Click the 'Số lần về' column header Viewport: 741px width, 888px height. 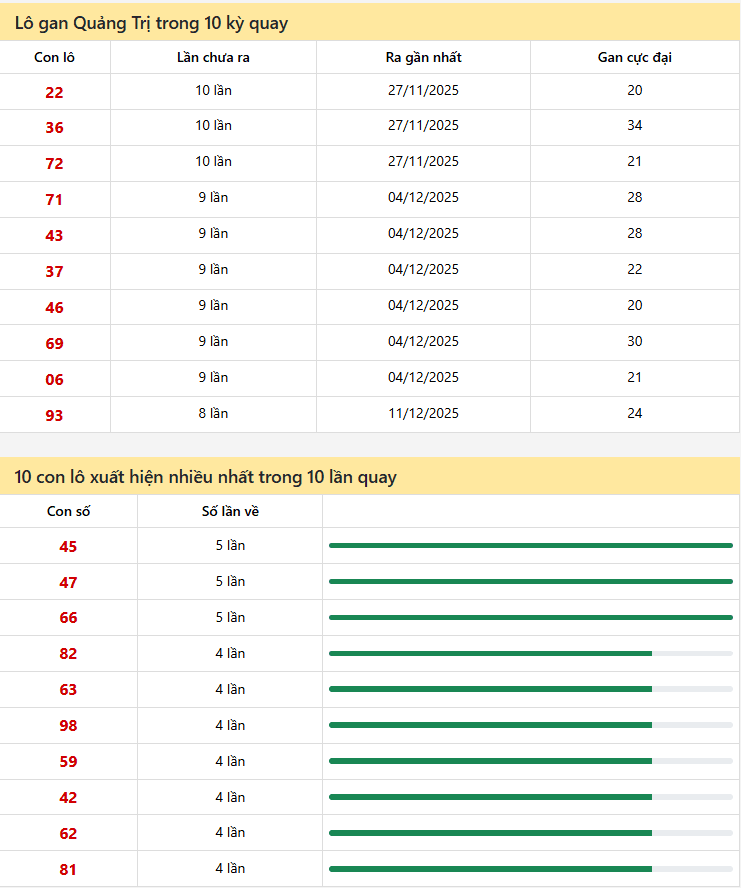[230, 511]
